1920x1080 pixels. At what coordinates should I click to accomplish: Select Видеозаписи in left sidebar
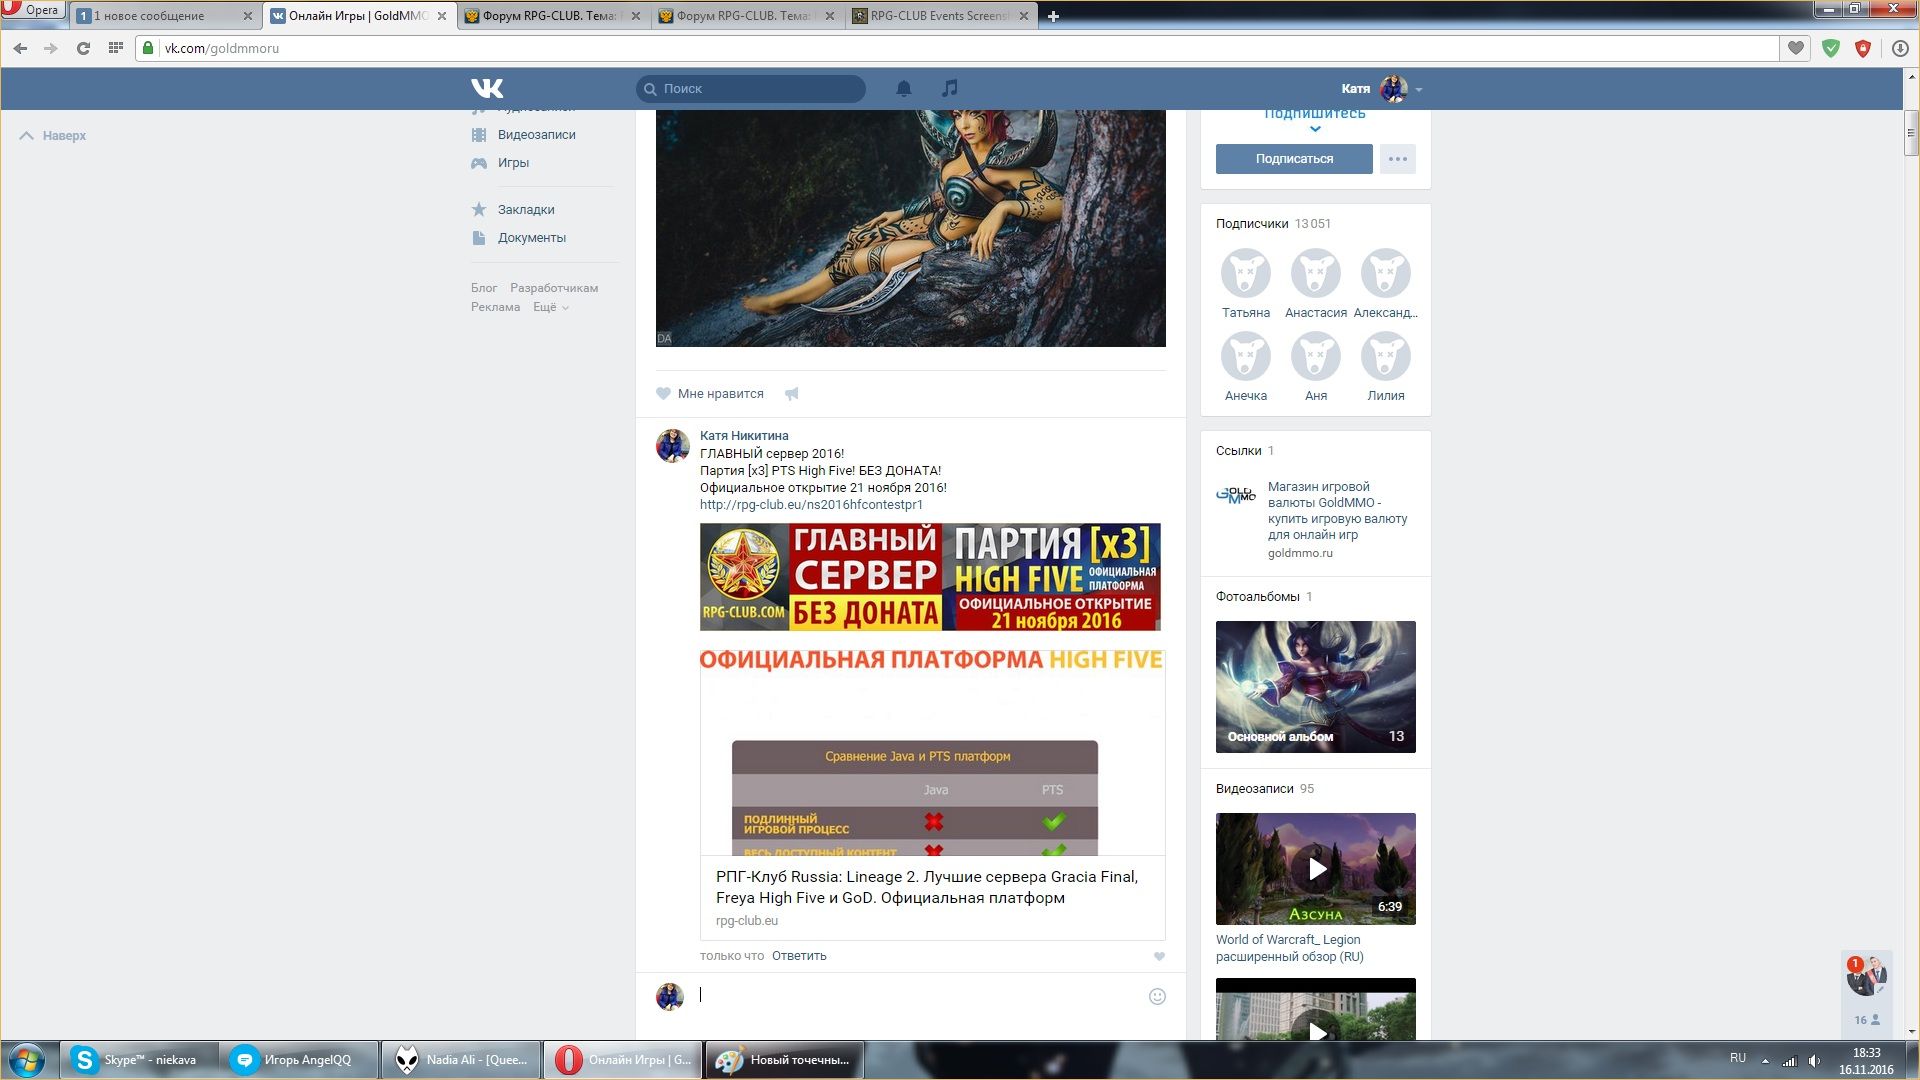(x=536, y=135)
